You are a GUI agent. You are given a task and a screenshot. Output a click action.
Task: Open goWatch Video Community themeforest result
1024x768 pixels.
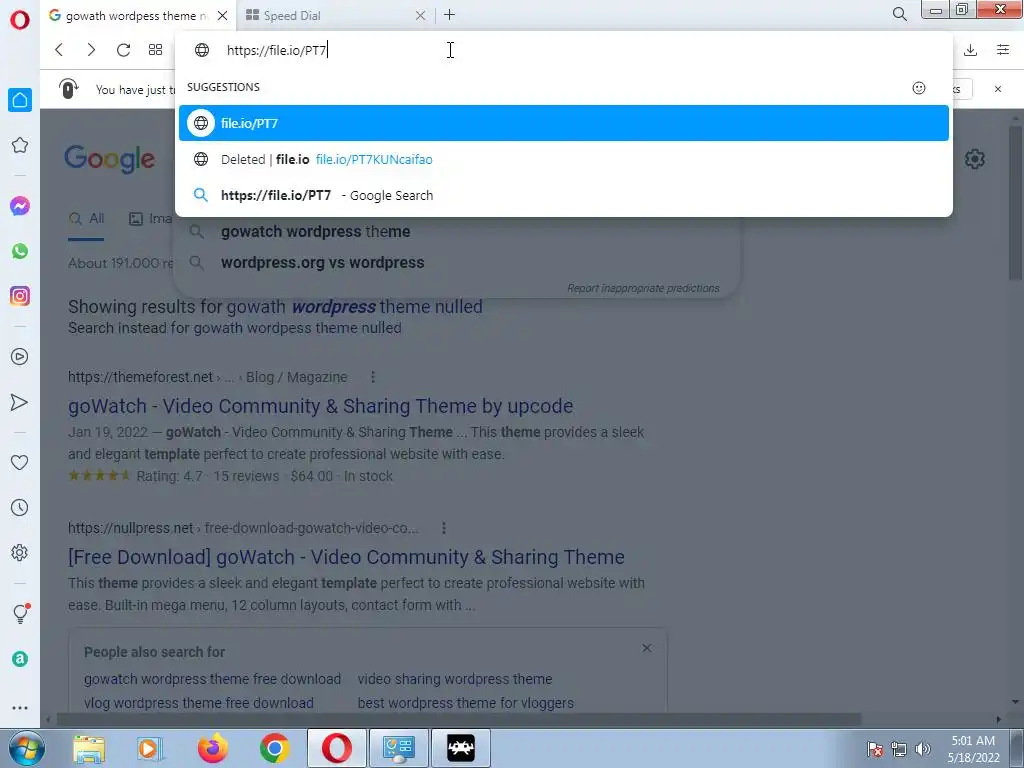point(321,406)
